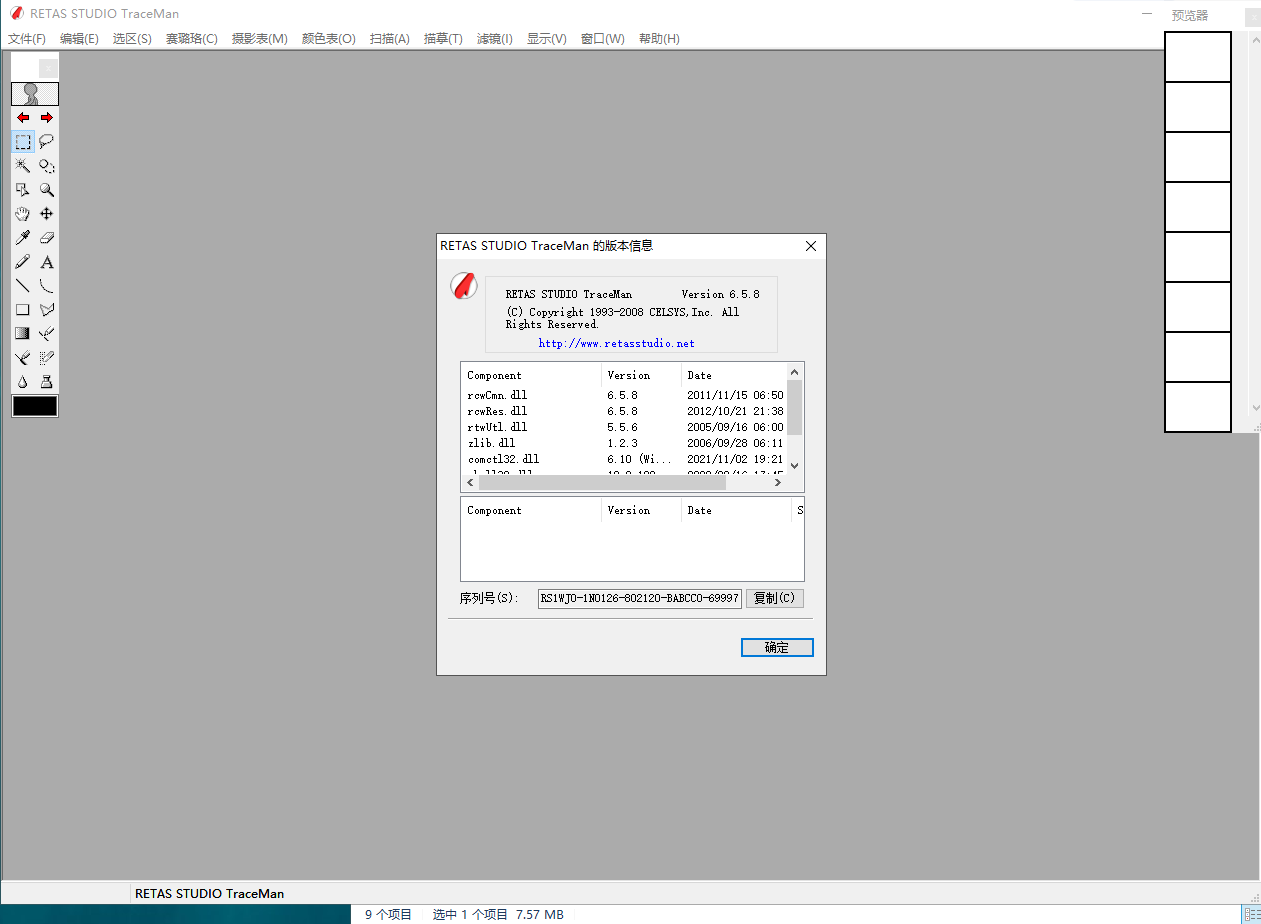Screen dimensions: 1261x924
Task: Click upper list's Date column header
Action: pos(734,375)
